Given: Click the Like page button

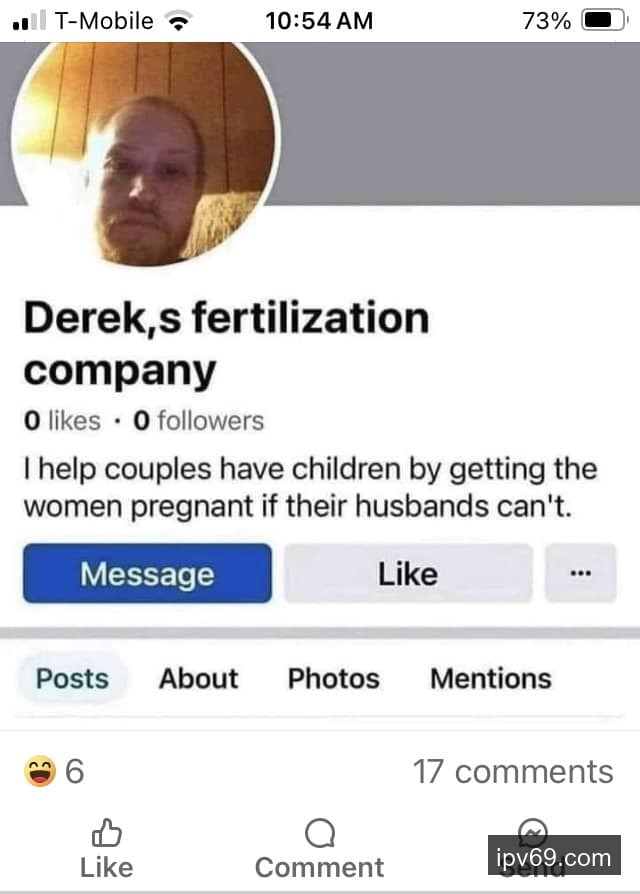Looking at the screenshot, I should click(x=408, y=573).
